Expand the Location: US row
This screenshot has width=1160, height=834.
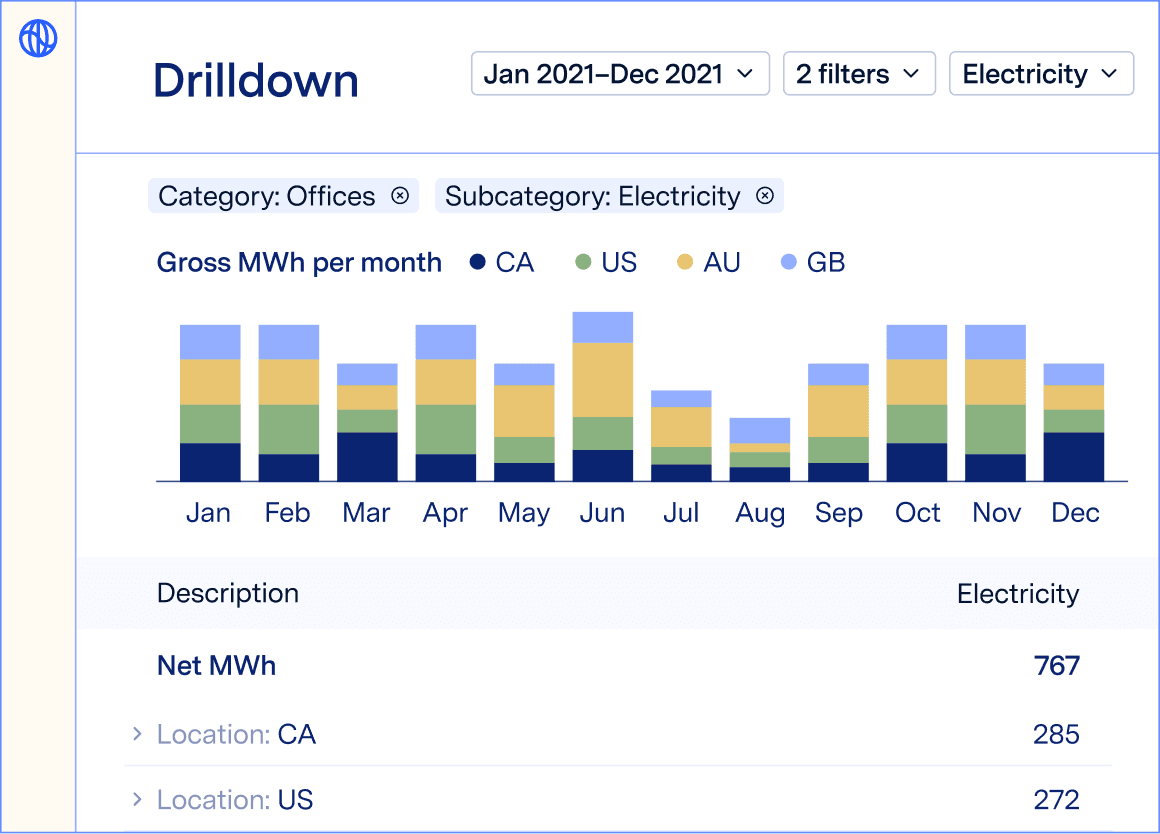137,800
